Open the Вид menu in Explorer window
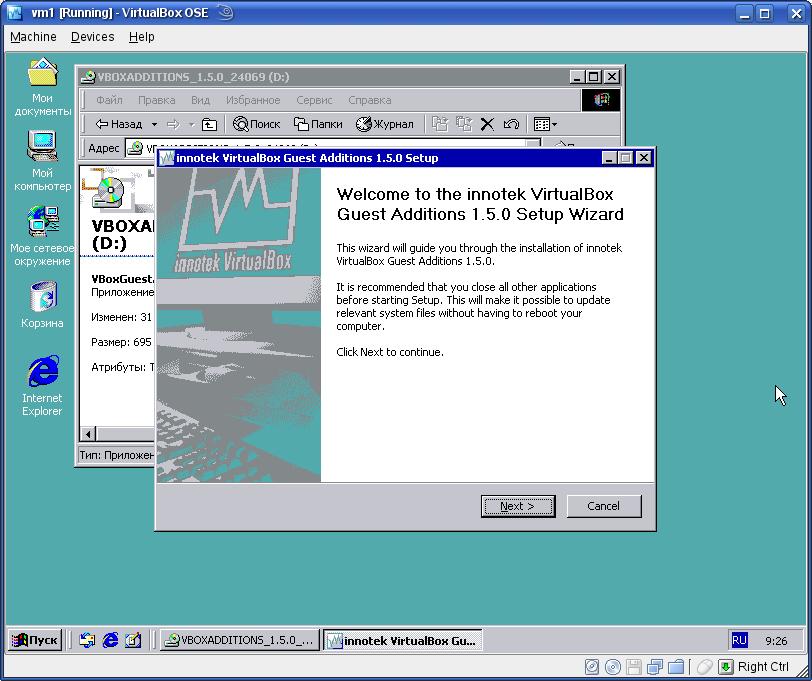 [200, 100]
